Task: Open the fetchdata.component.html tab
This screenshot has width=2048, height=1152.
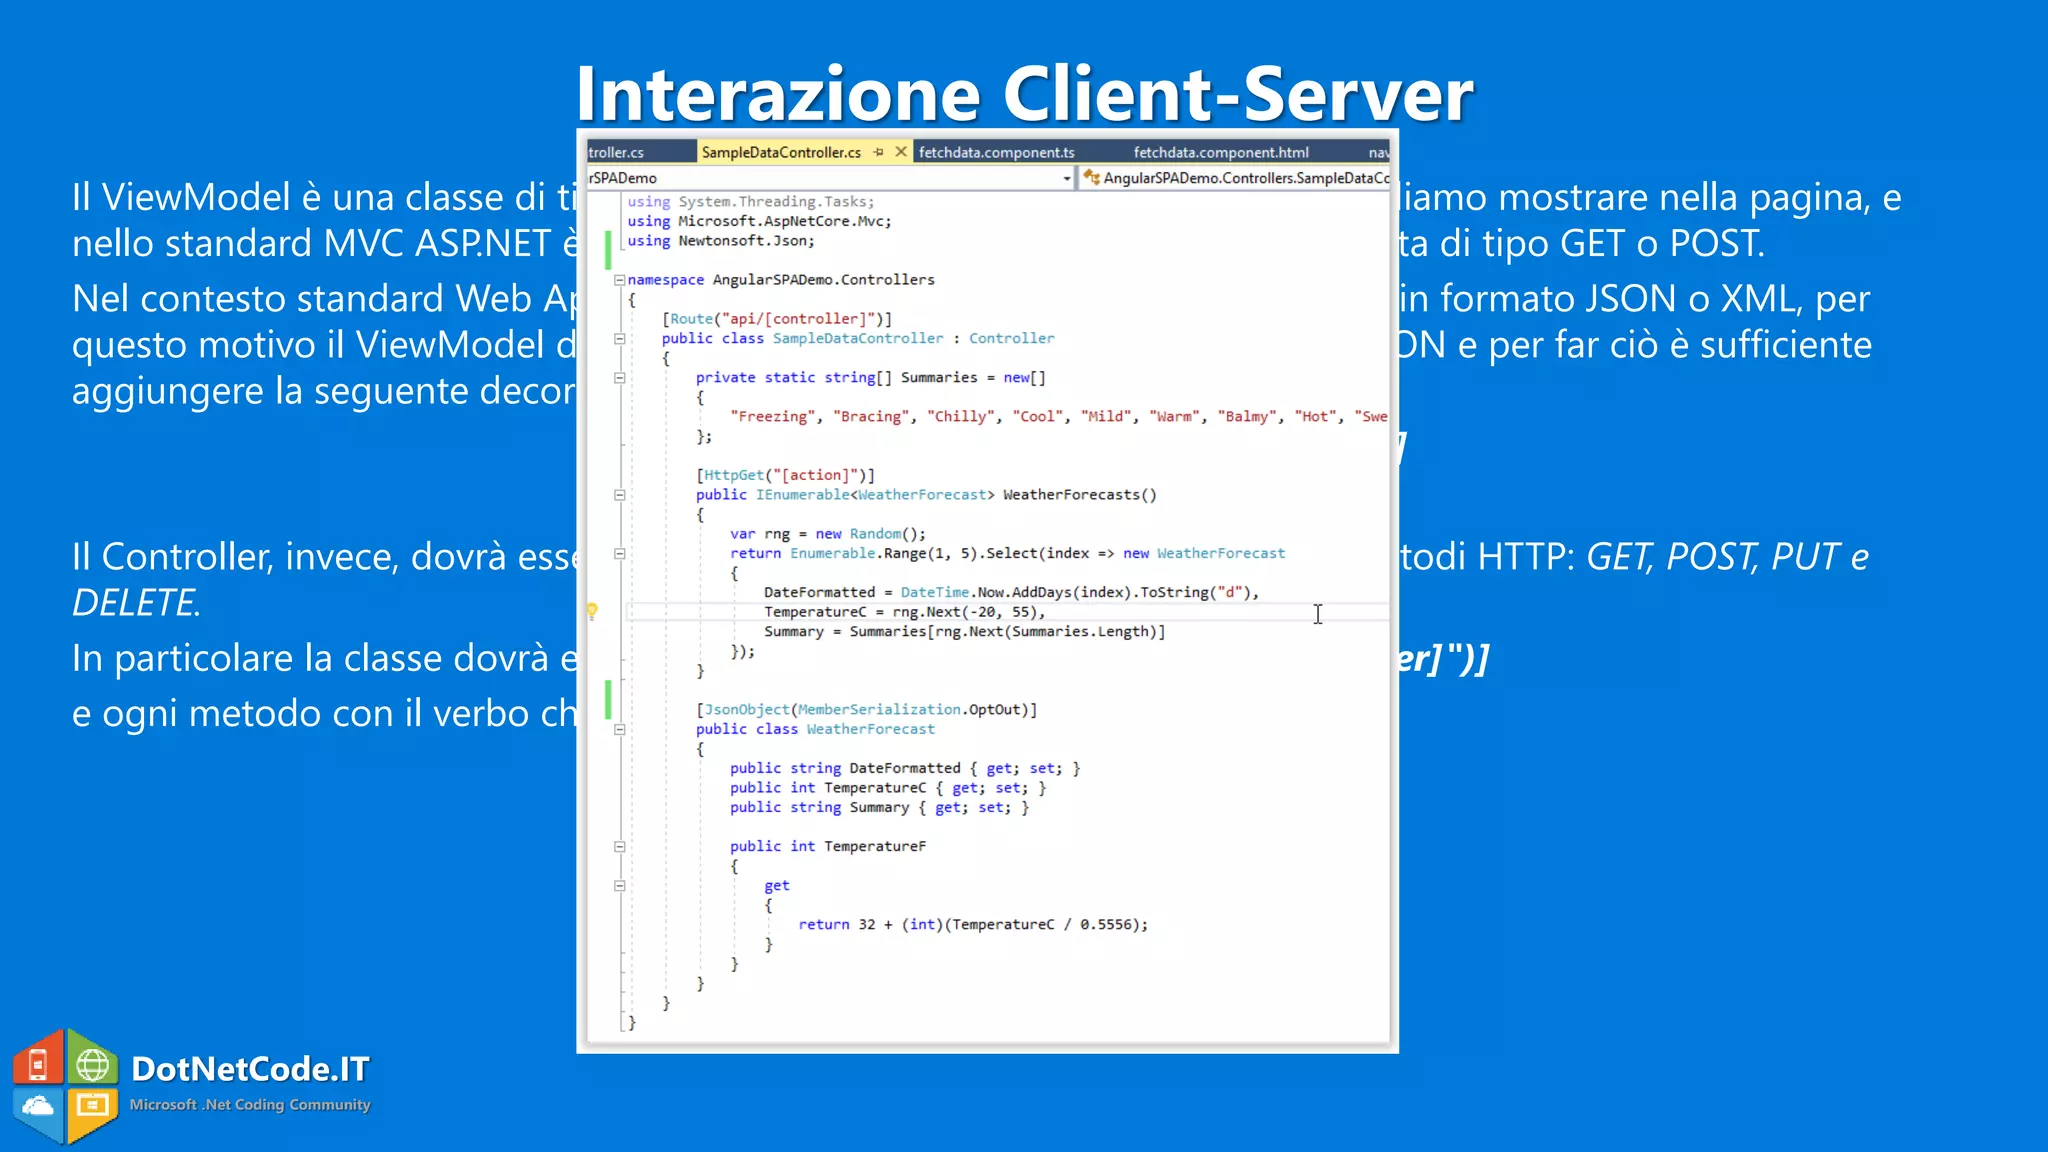Action: (x=1220, y=152)
